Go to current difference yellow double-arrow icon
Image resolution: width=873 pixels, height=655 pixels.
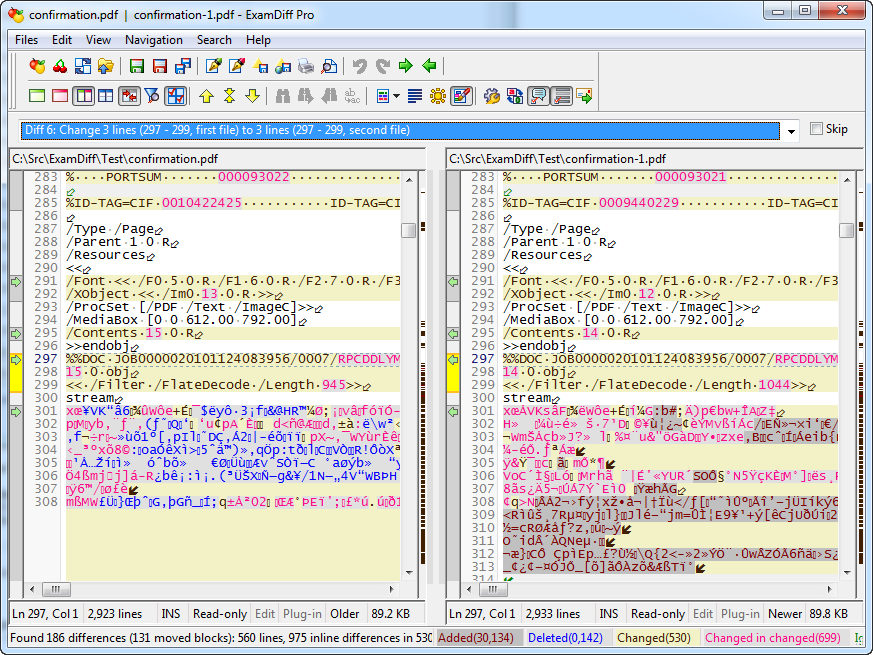tap(229, 96)
